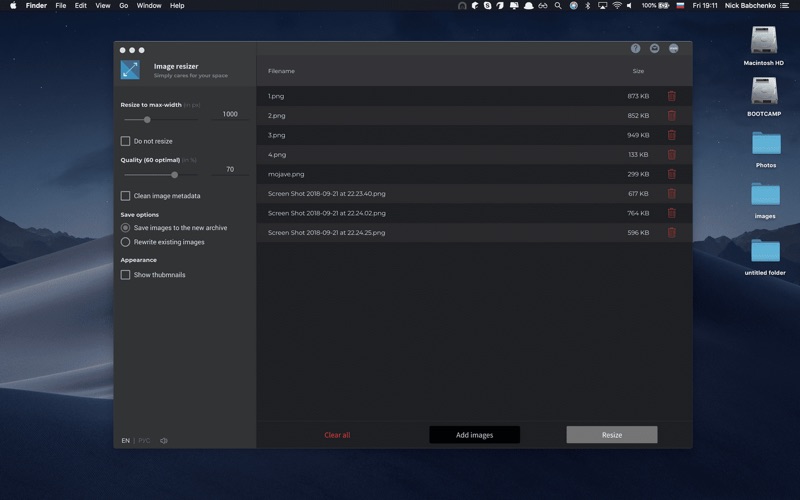Select Screen Shot 2018-09-21 at 22.24.02.png name
The image size is (800, 500).
tap(327, 213)
